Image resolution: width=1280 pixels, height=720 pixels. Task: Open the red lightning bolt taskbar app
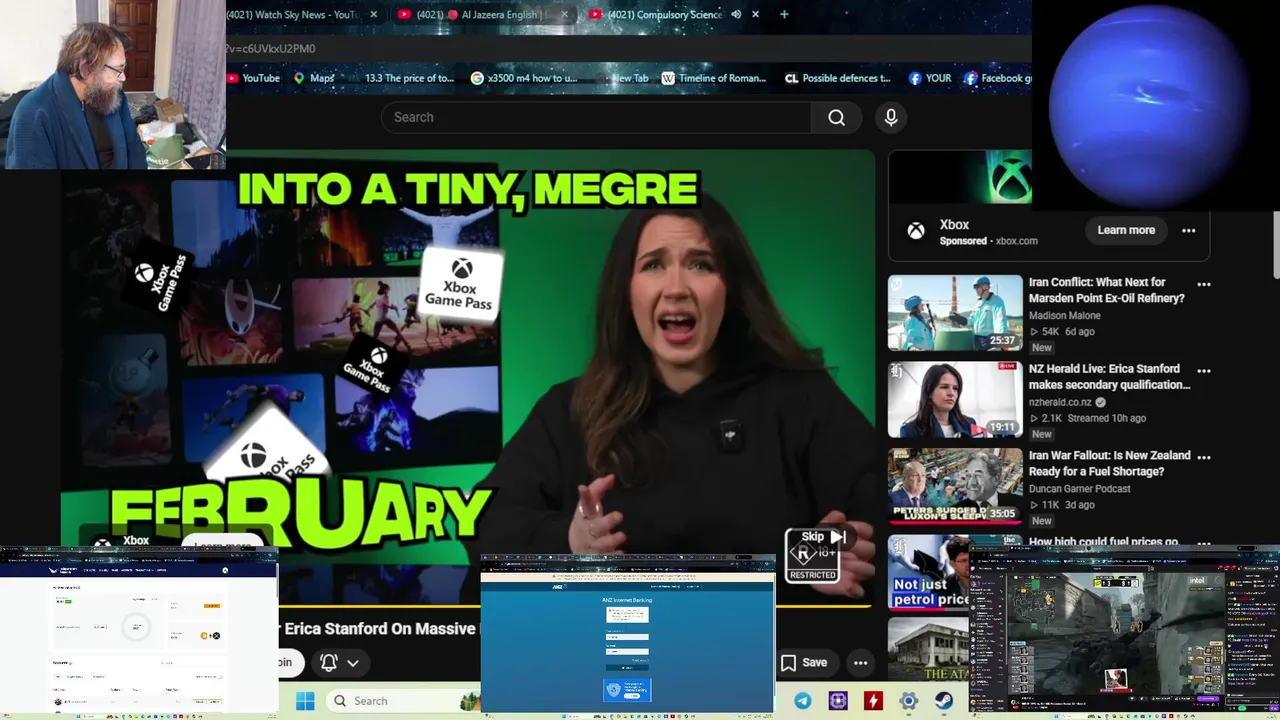(x=873, y=701)
